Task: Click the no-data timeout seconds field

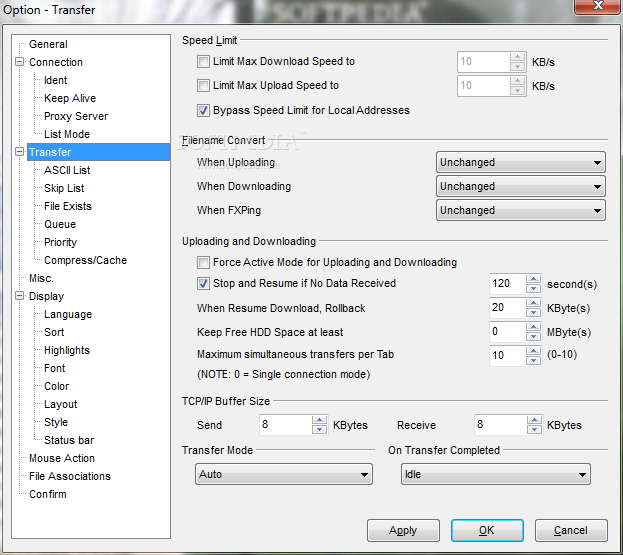Action: pyautogui.click(x=508, y=284)
